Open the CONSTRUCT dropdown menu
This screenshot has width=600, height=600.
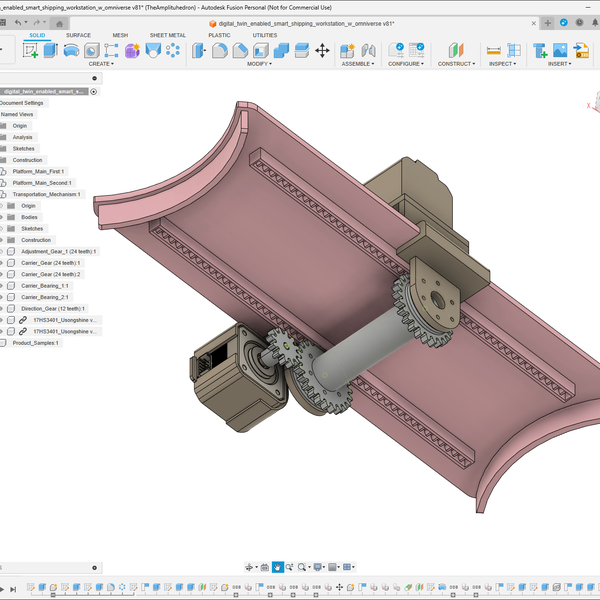(455, 63)
